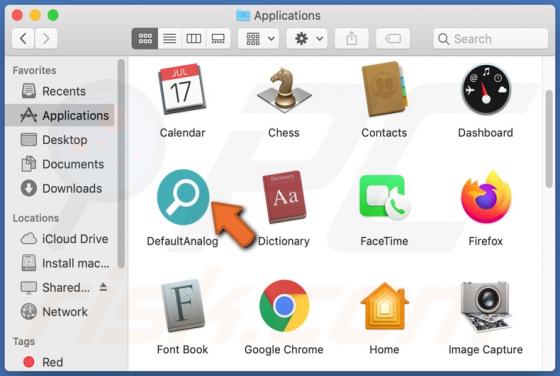The width and height of the screenshot is (560, 376).
Task: Open the Dashboard app icon
Action: (486, 89)
